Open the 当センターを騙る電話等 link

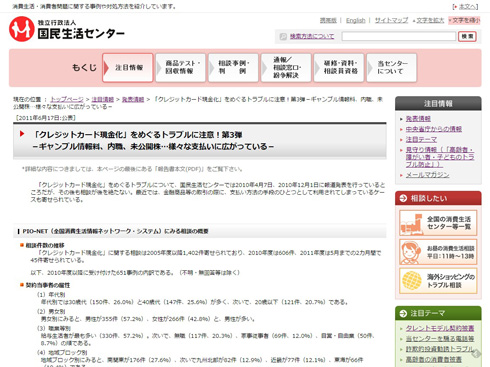pyautogui.click(x=440, y=339)
